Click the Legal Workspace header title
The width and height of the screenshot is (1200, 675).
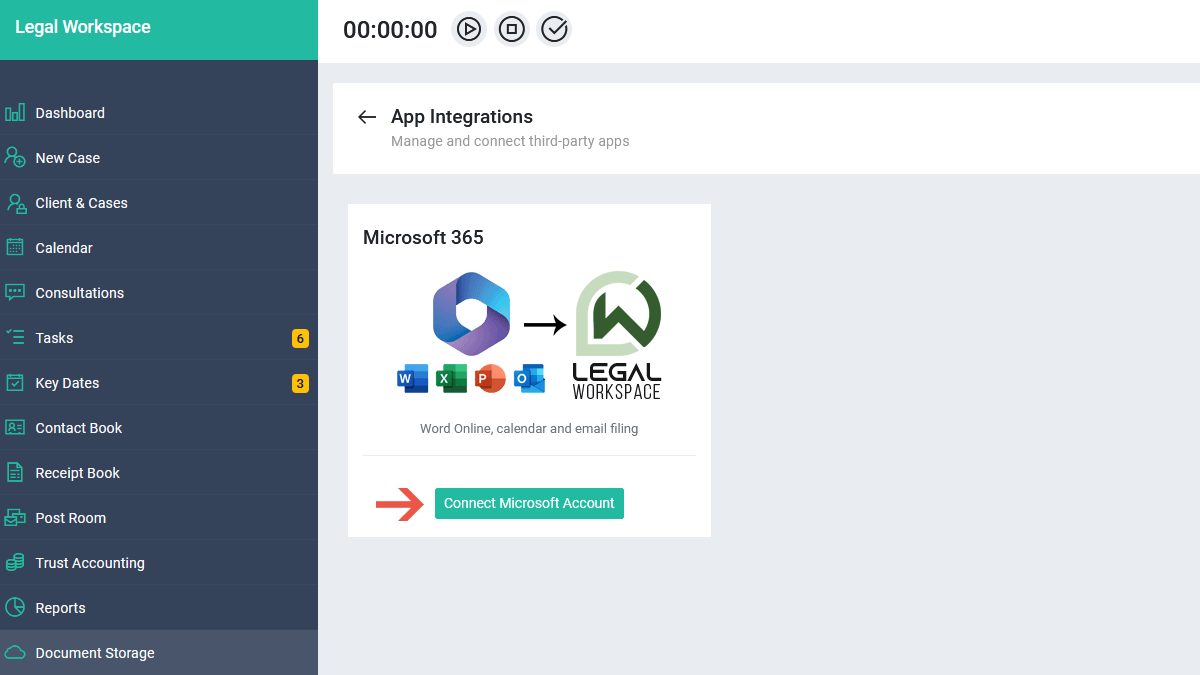point(83,28)
